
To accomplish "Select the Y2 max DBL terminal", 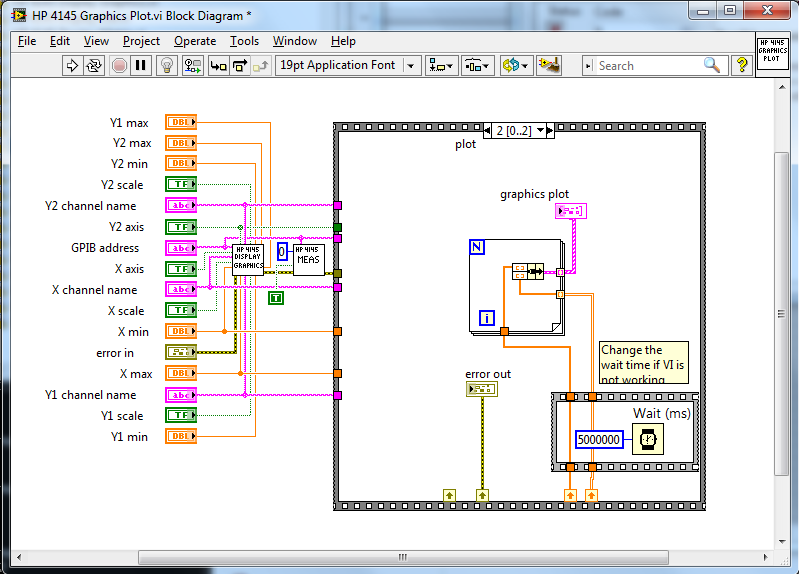I will click(x=181, y=143).
